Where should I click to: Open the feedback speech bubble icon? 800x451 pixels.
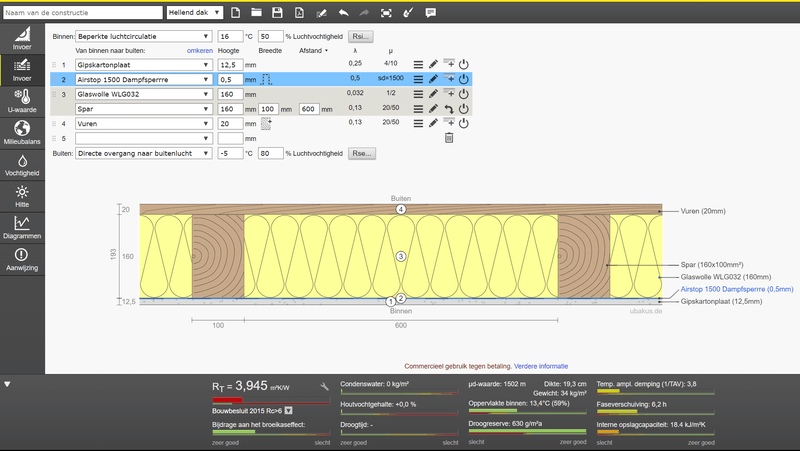(431, 13)
